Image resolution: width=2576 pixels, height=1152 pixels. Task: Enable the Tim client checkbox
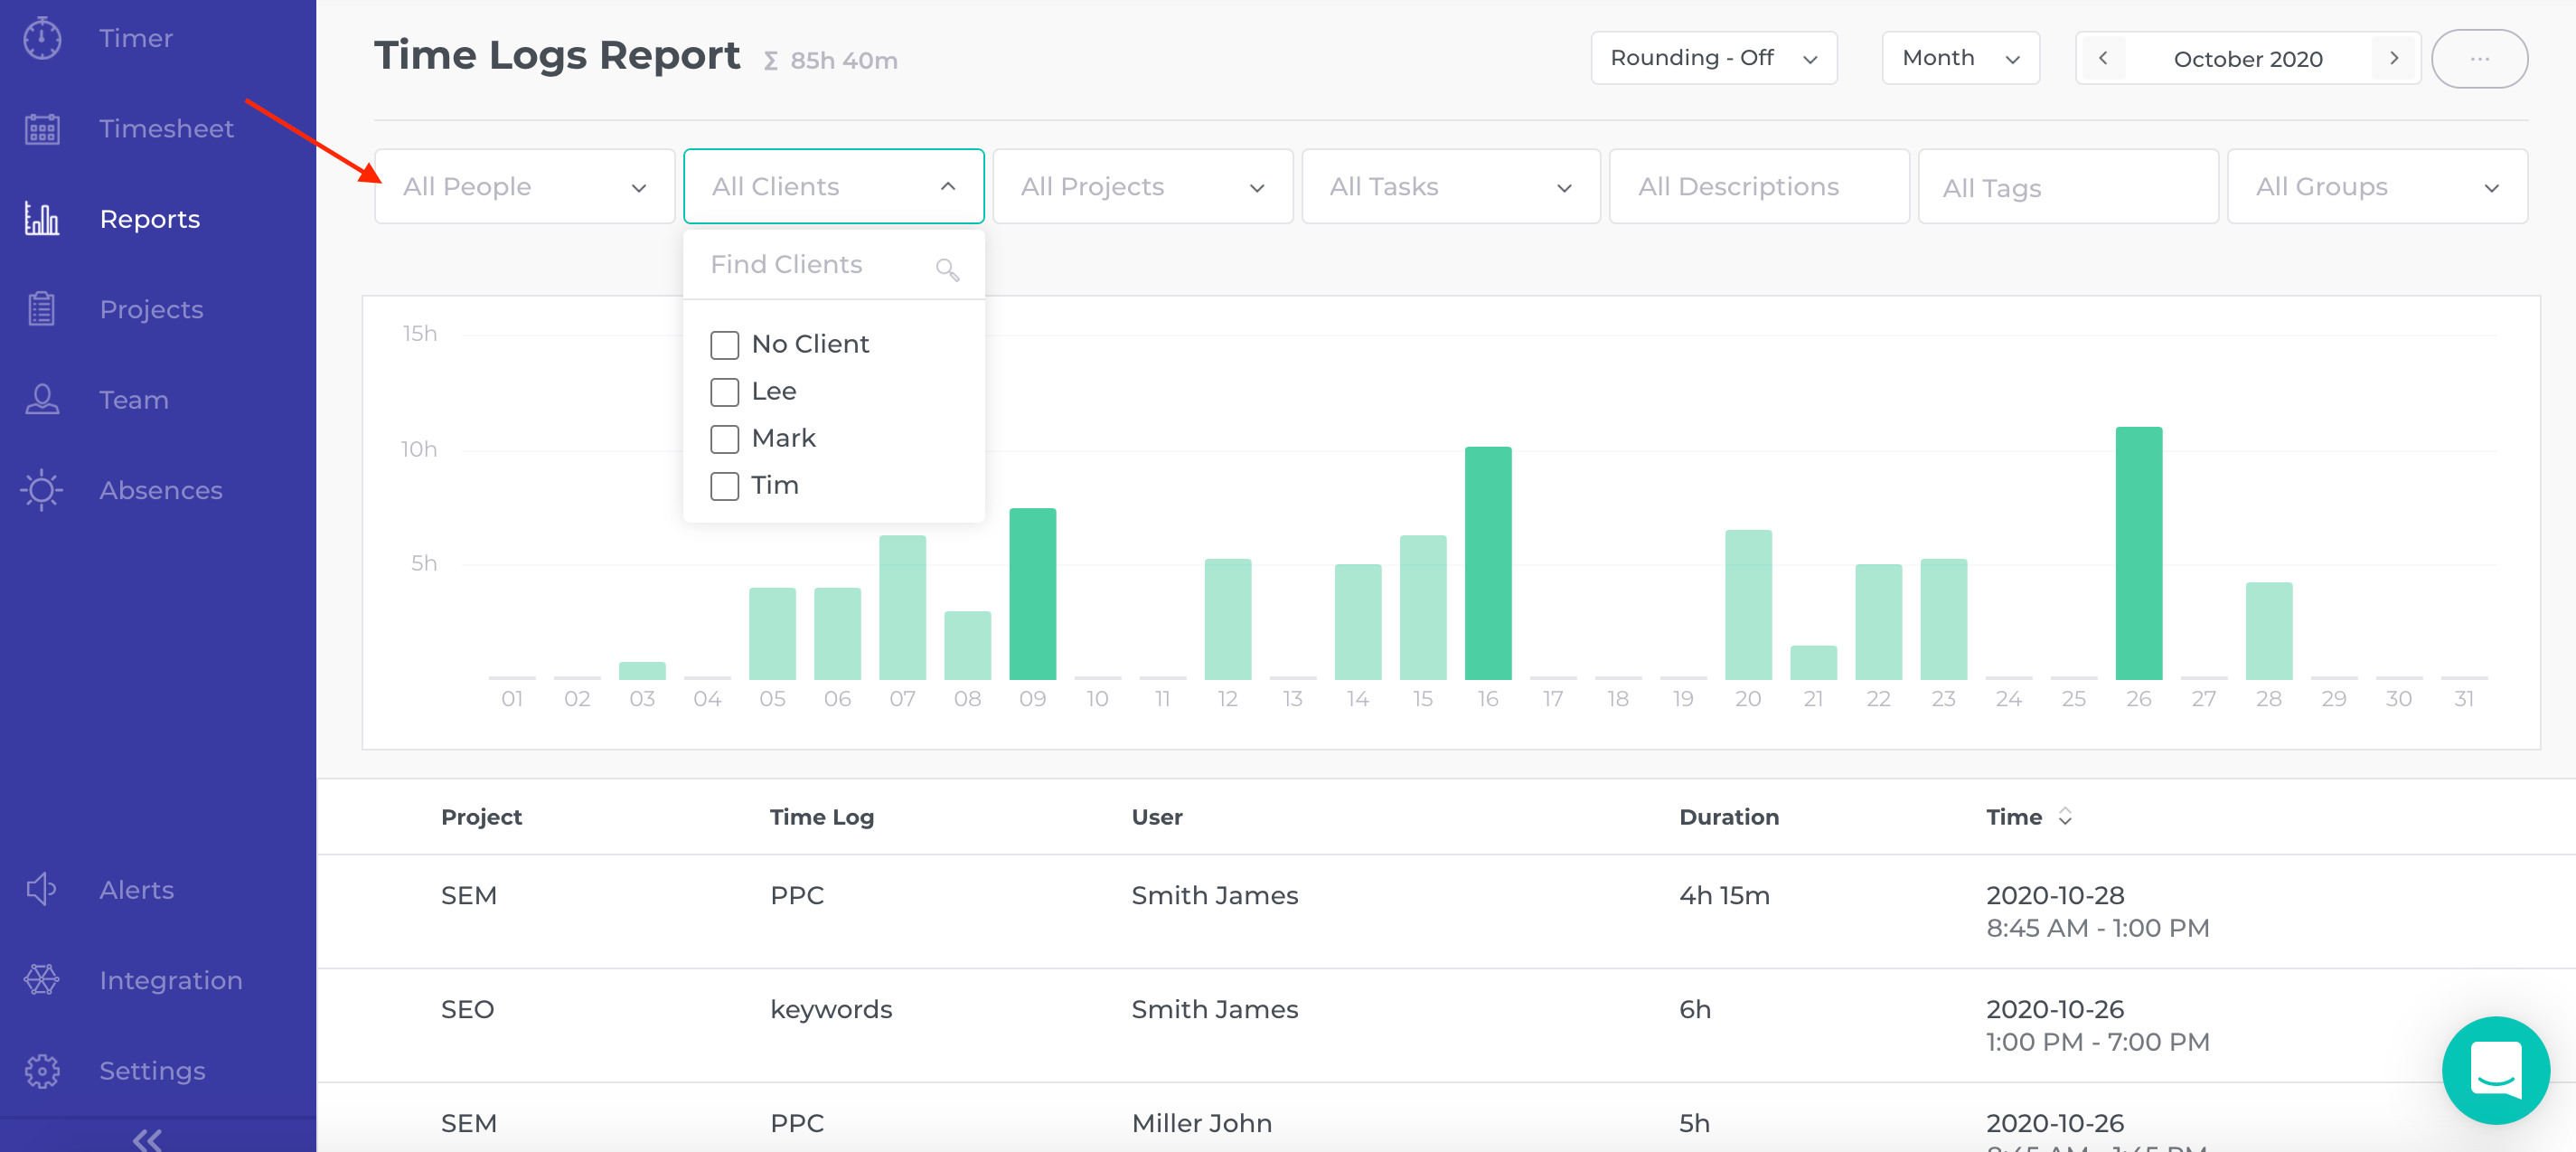[x=724, y=486]
